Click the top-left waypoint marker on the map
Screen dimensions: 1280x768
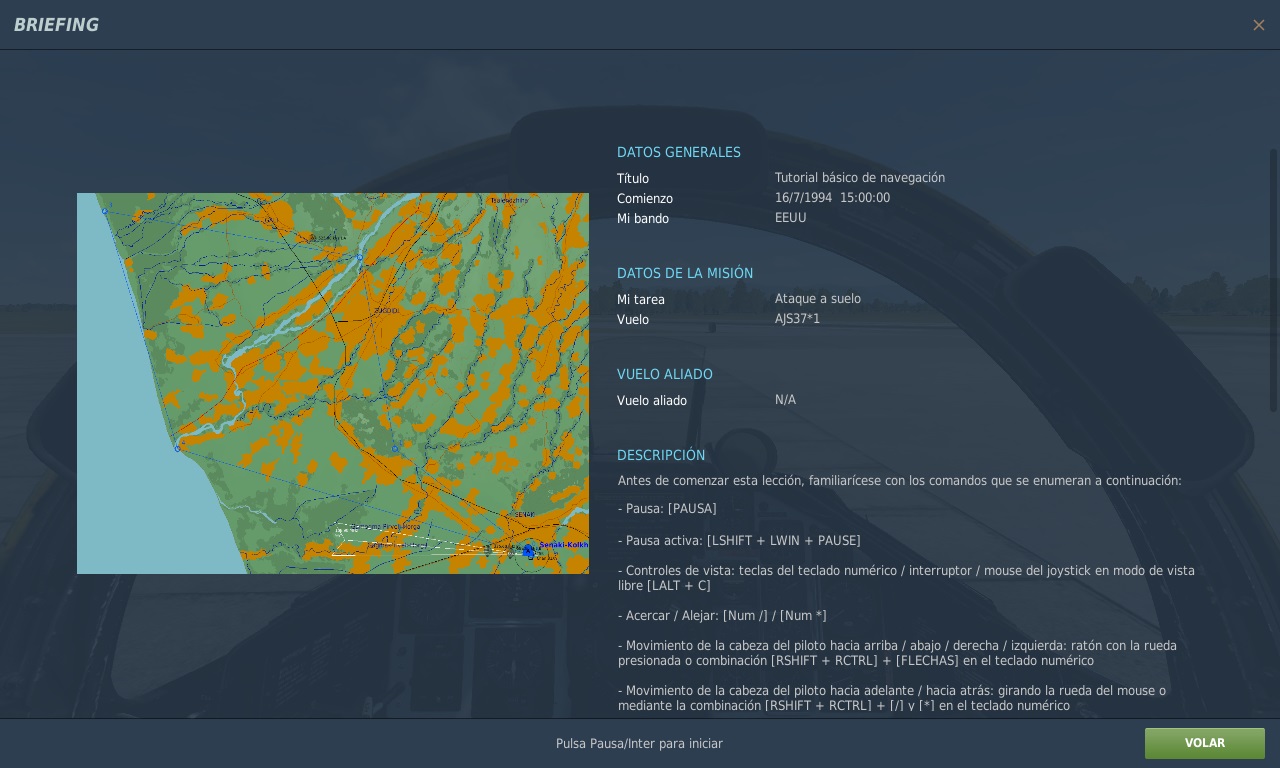[x=105, y=211]
